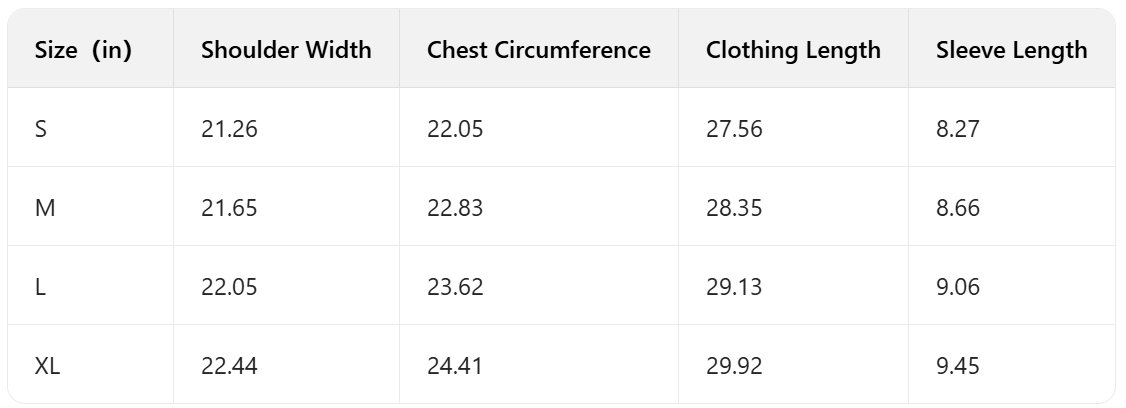The height and width of the screenshot is (408, 1126).
Task: Click shoulder width value 21.26
Action: [x=229, y=129]
